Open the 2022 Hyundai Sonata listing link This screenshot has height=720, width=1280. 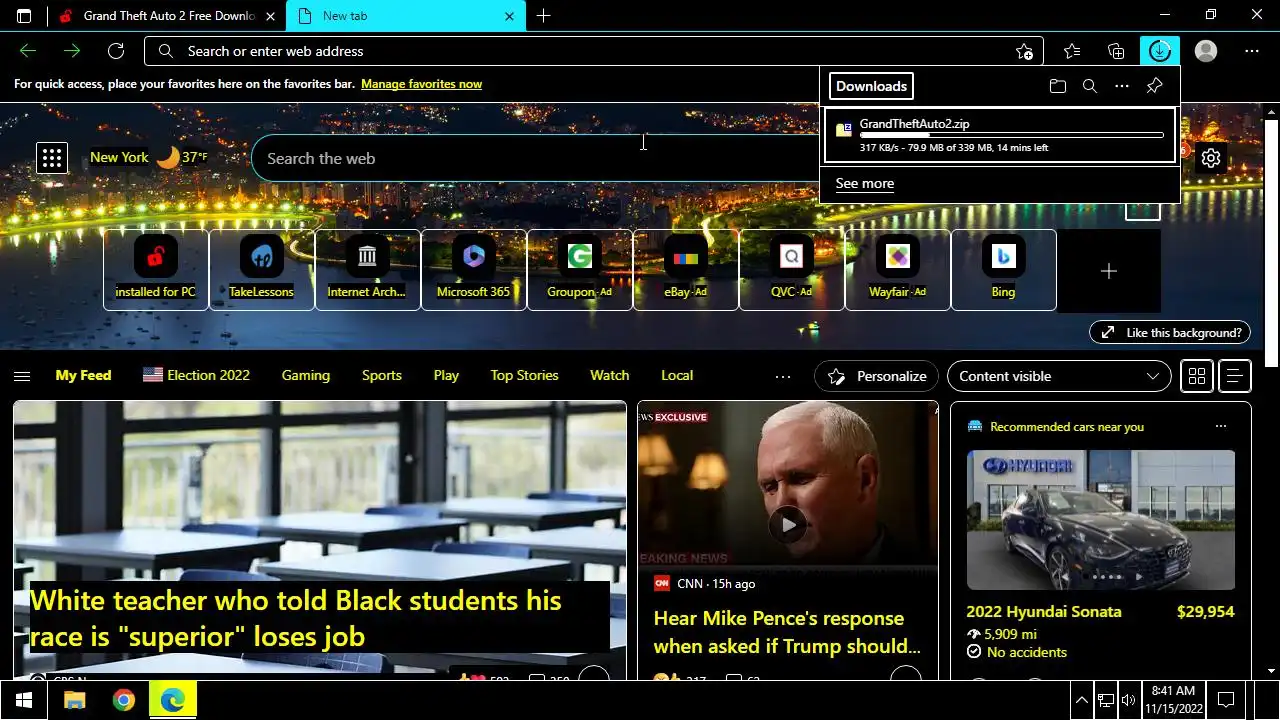[1044, 611]
